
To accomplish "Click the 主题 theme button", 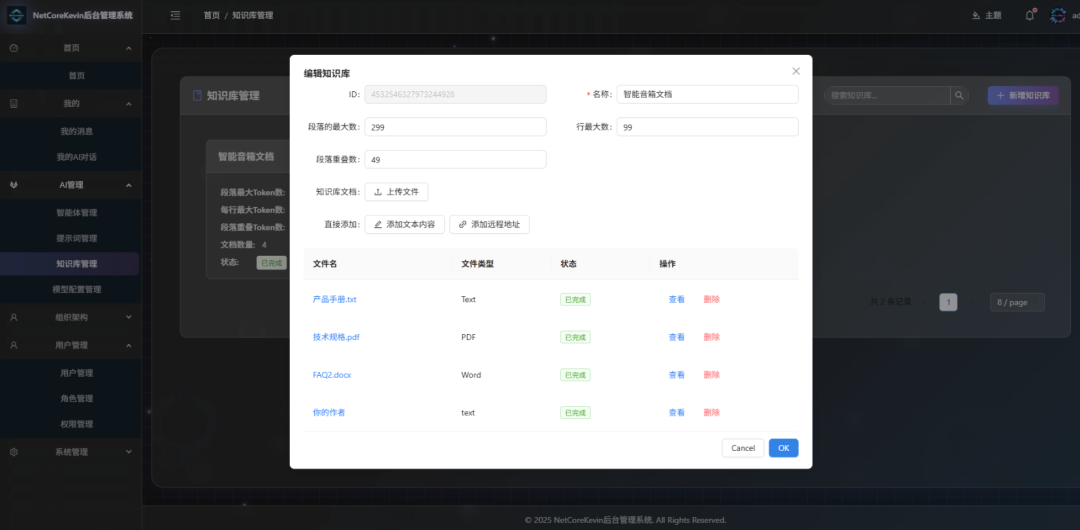I will 986,15.
